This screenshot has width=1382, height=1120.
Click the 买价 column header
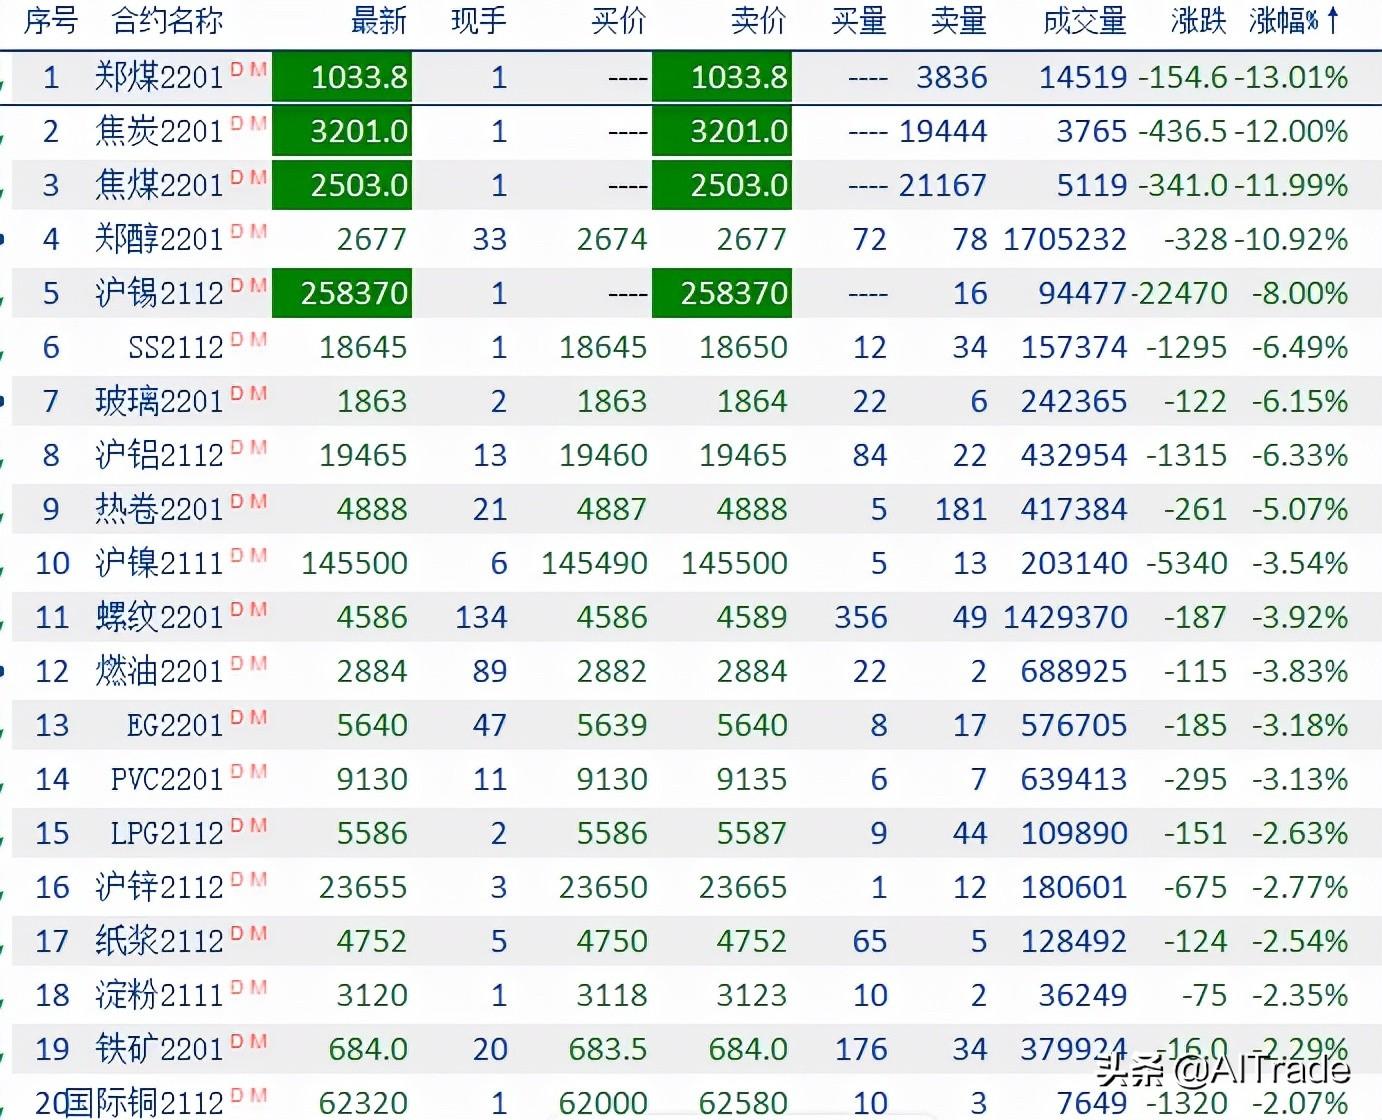[x=619, y=20]
